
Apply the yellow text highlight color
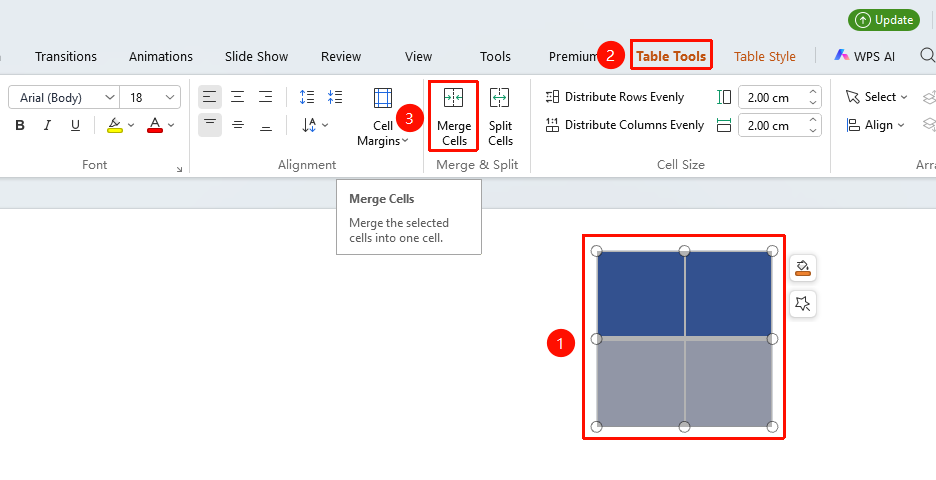[115, 125]
